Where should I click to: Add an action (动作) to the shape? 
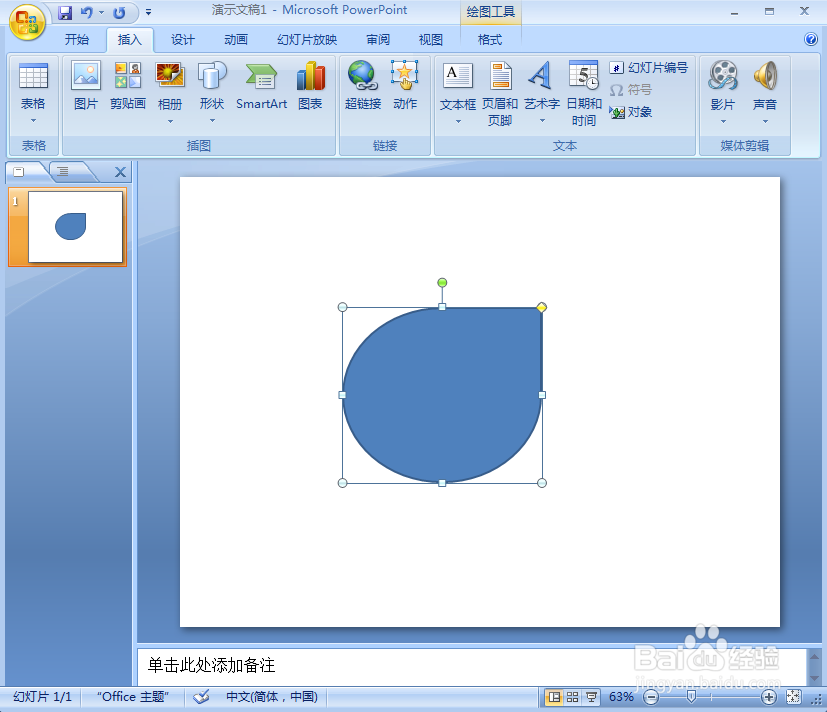pyautogui.click(x=405, y=86)
